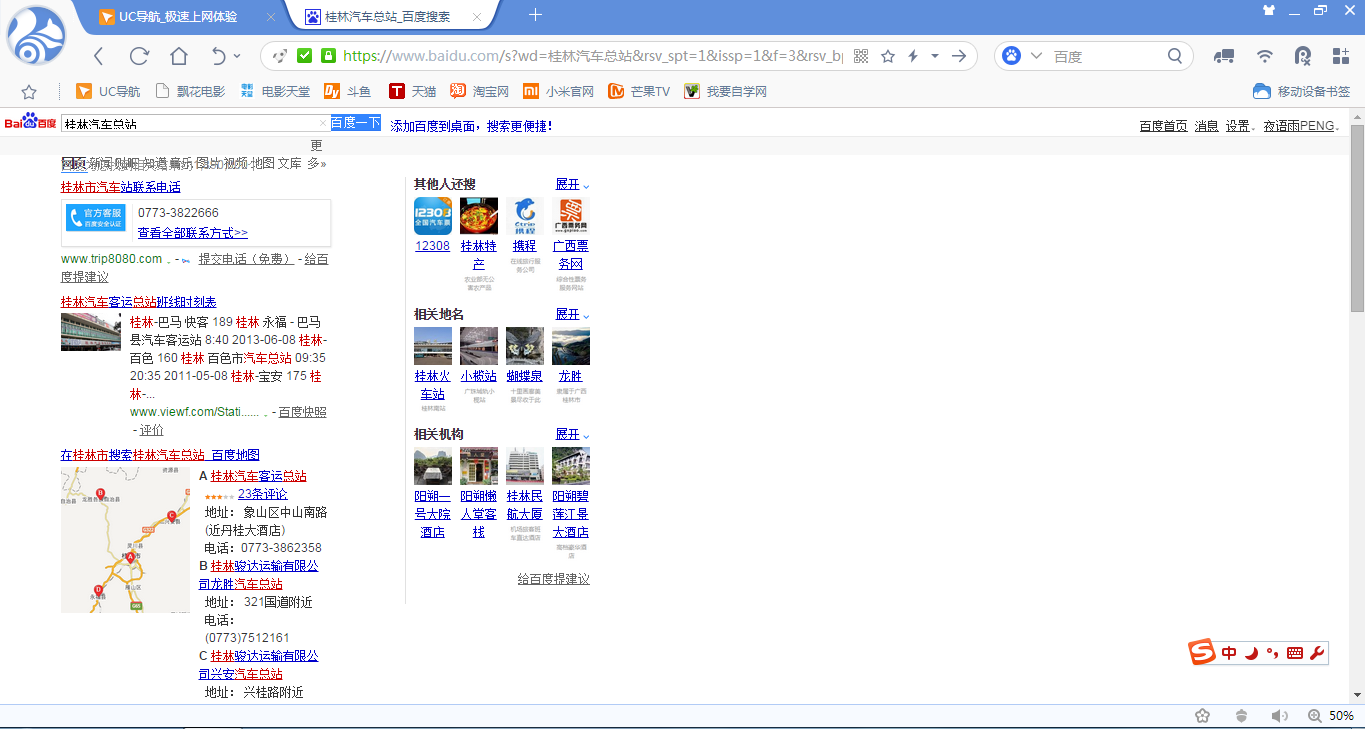Open search engine dropdown beside 百度 box
Viewport: 1365px width, 729px height.
point(1036,56)
